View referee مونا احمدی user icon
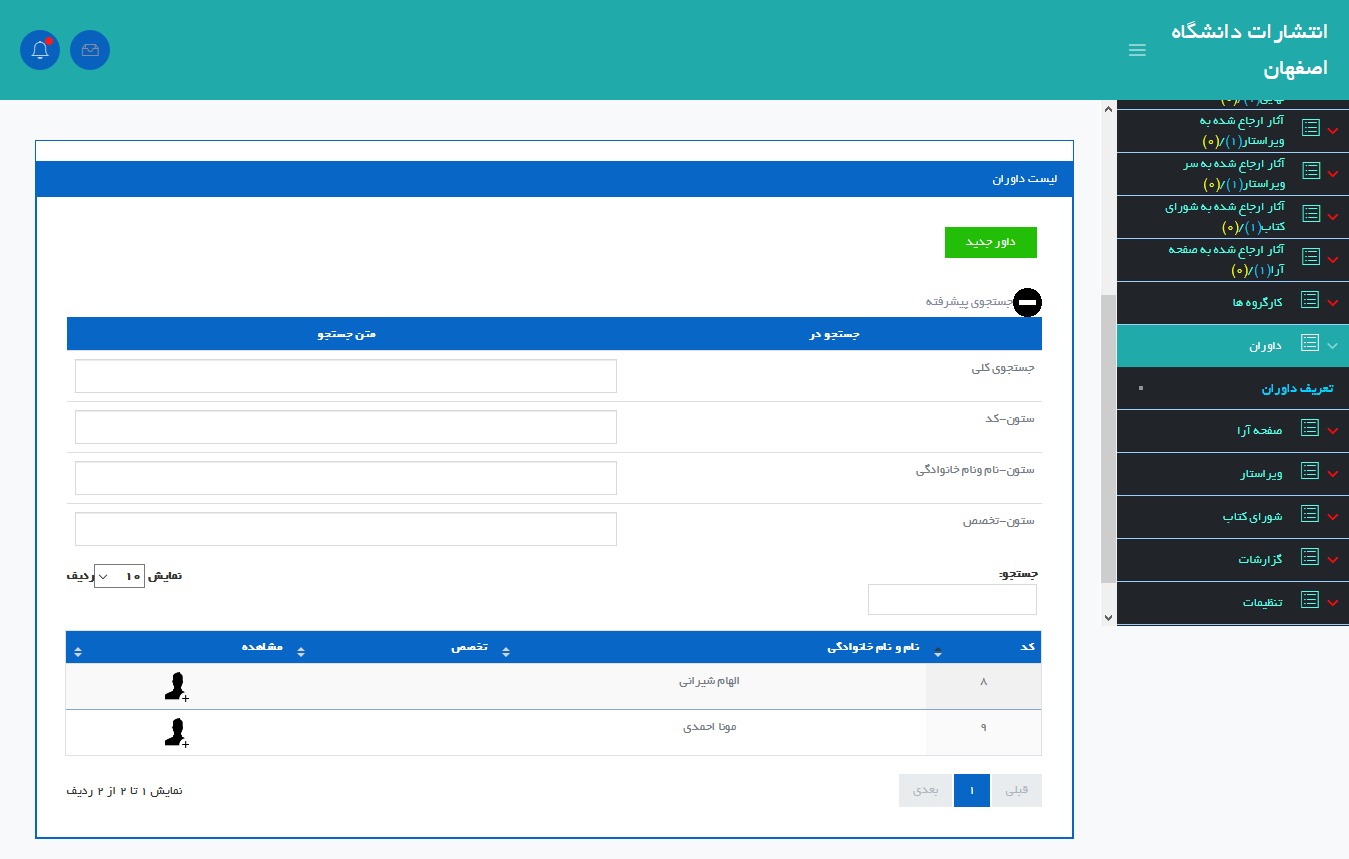 coord(176,732)
